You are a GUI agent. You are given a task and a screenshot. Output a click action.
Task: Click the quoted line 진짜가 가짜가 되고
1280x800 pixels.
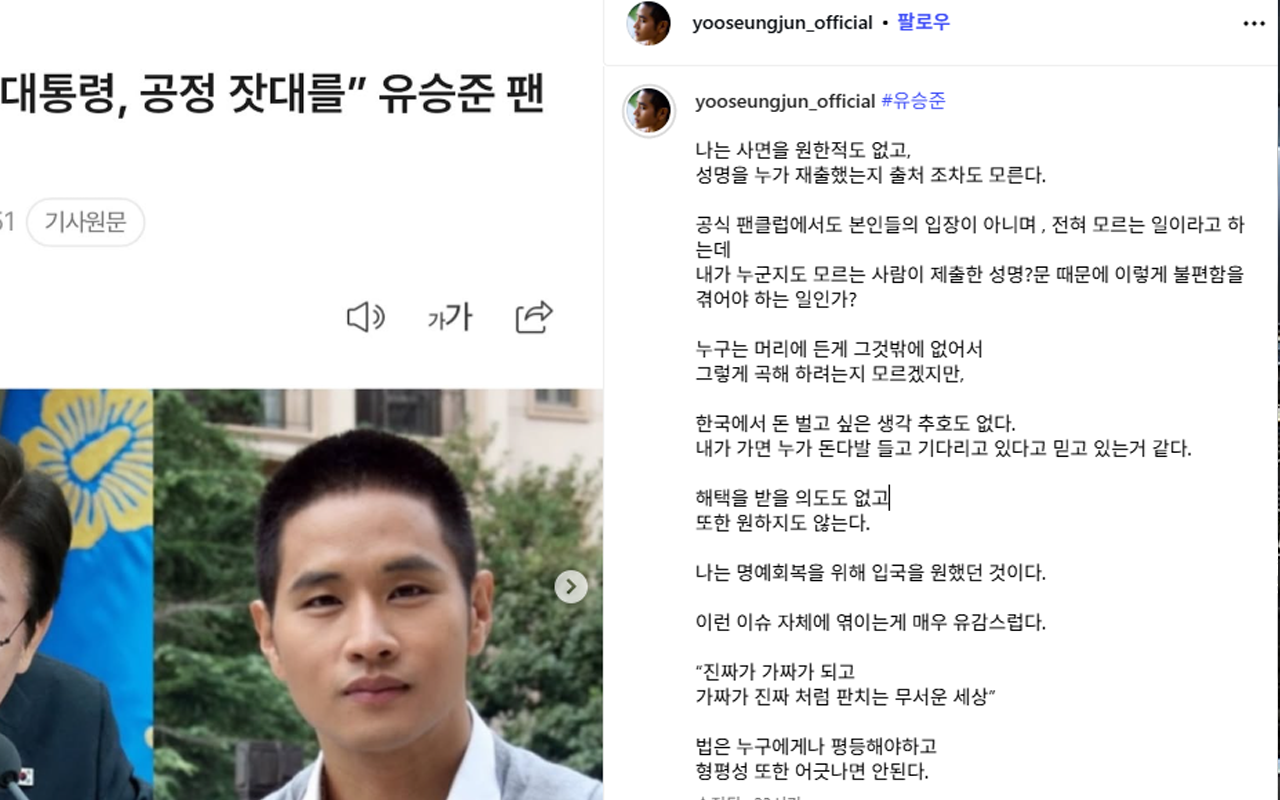click(775, 672)
